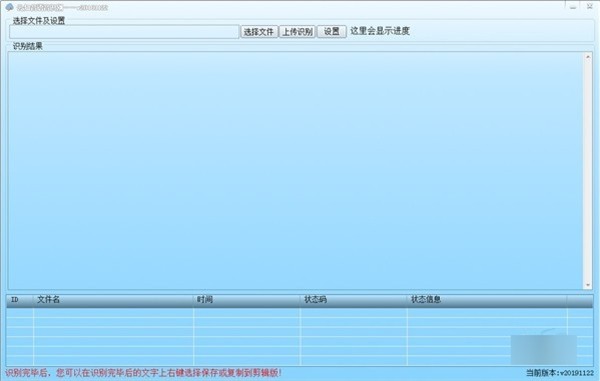The image size is (600, 381).
Task: Select the first empty row in file table
Action: tap(300, 313)
